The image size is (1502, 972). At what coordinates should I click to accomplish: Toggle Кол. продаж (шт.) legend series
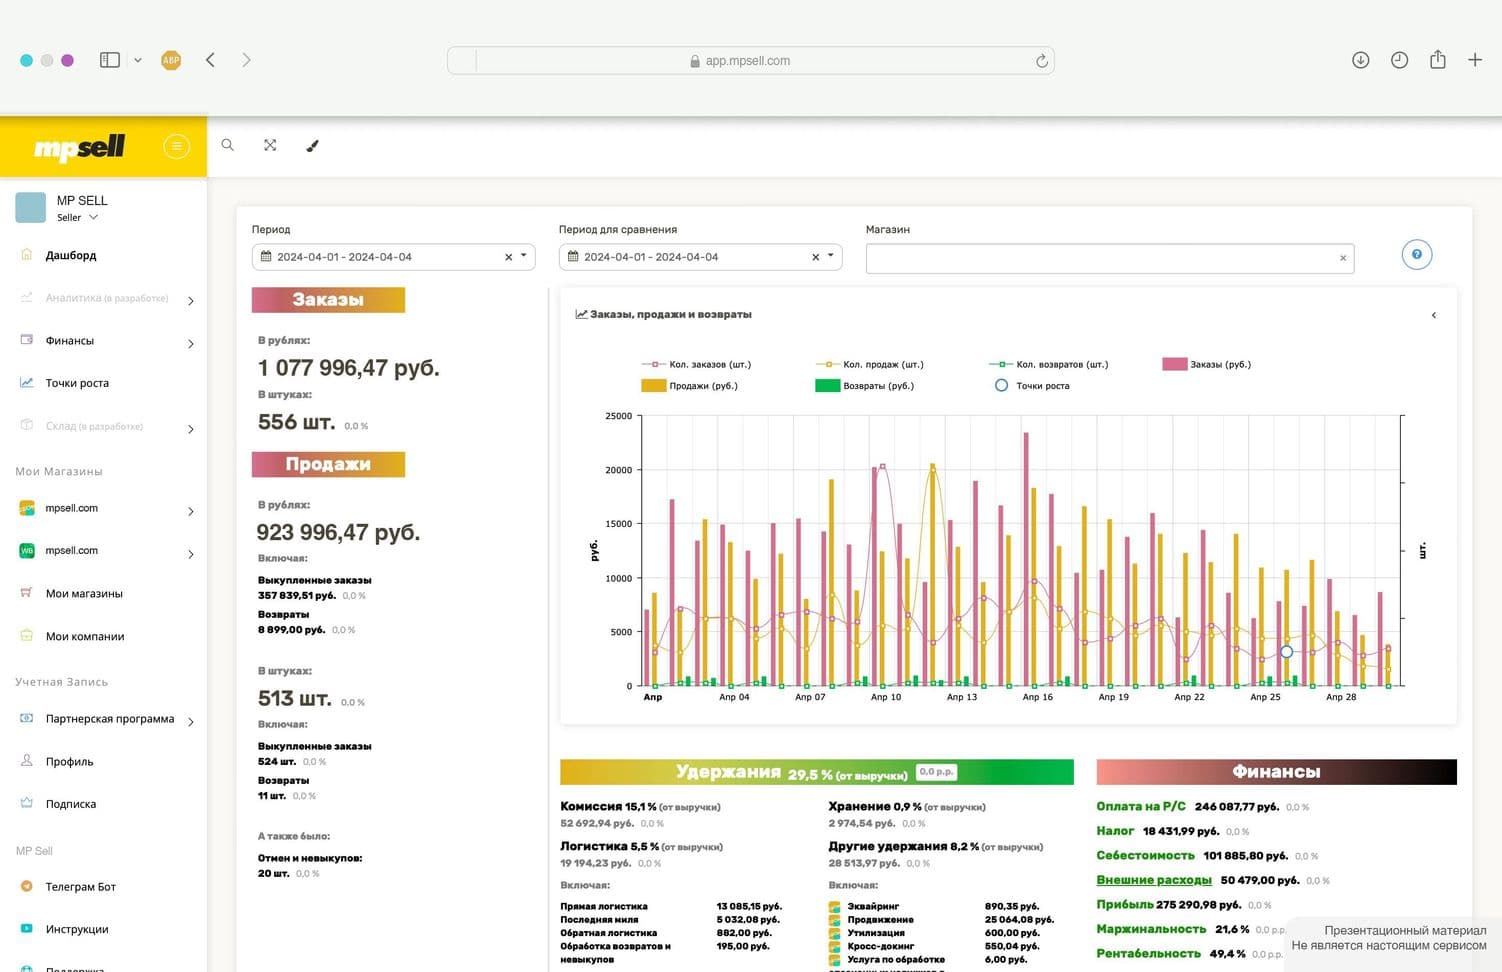(x=870, y=364)
